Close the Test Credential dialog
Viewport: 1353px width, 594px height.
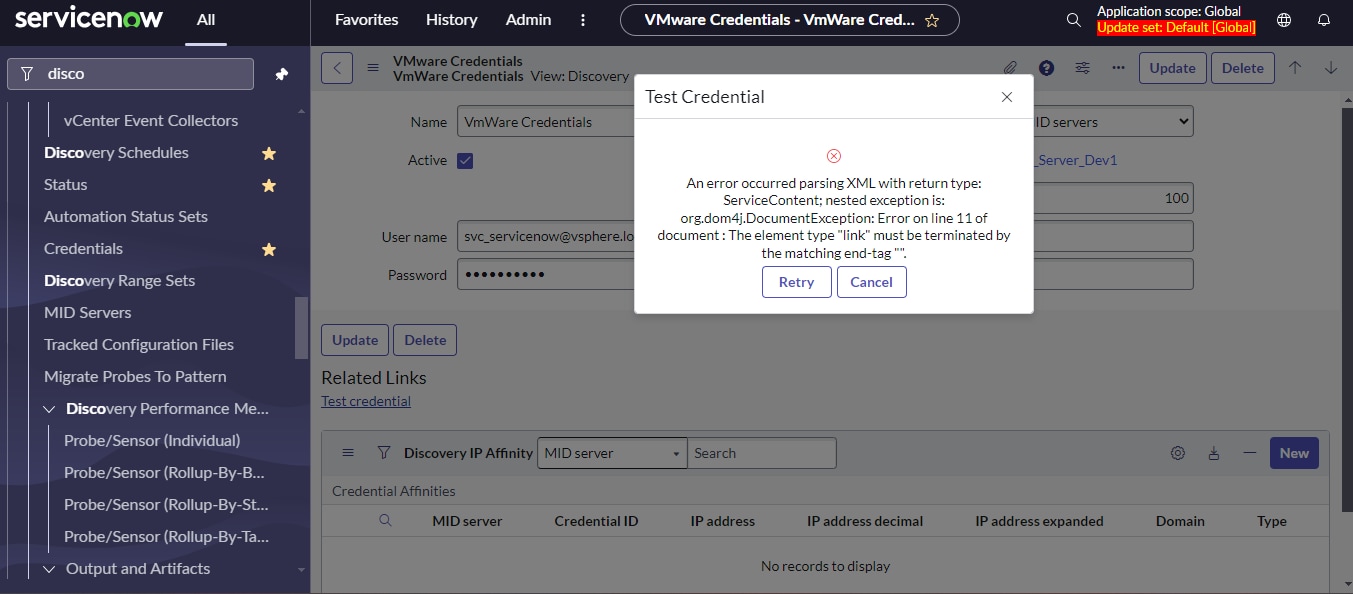click(1007, 97)
